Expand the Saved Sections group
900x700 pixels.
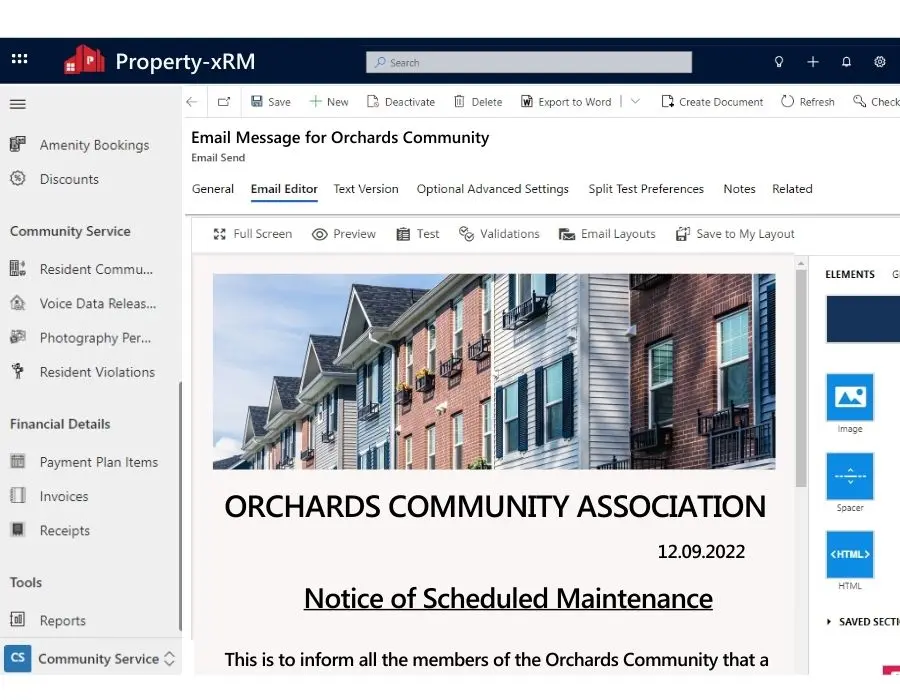pos(863,621)
